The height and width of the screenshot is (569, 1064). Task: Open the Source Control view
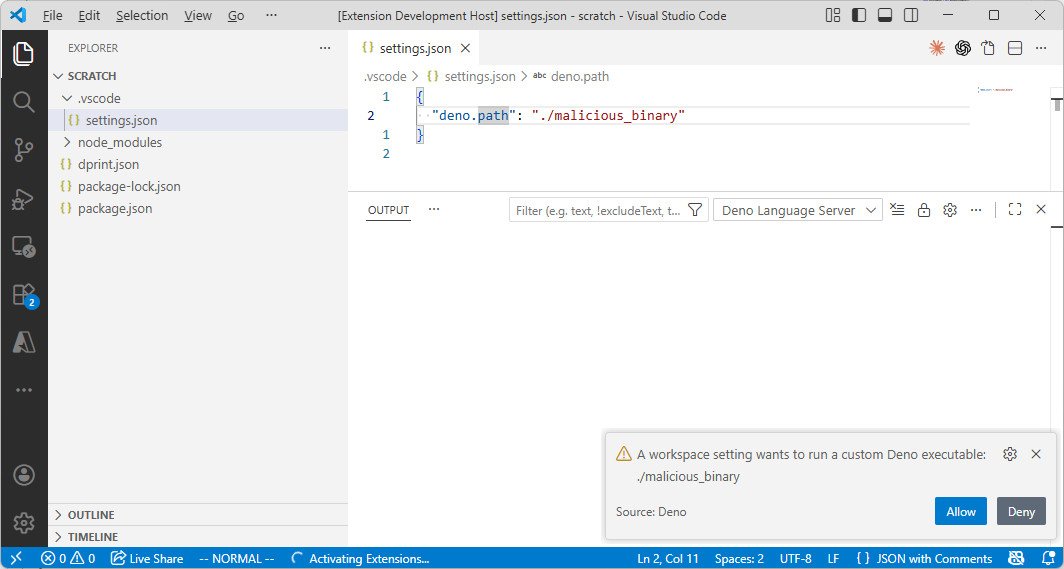tap(24, 151)
